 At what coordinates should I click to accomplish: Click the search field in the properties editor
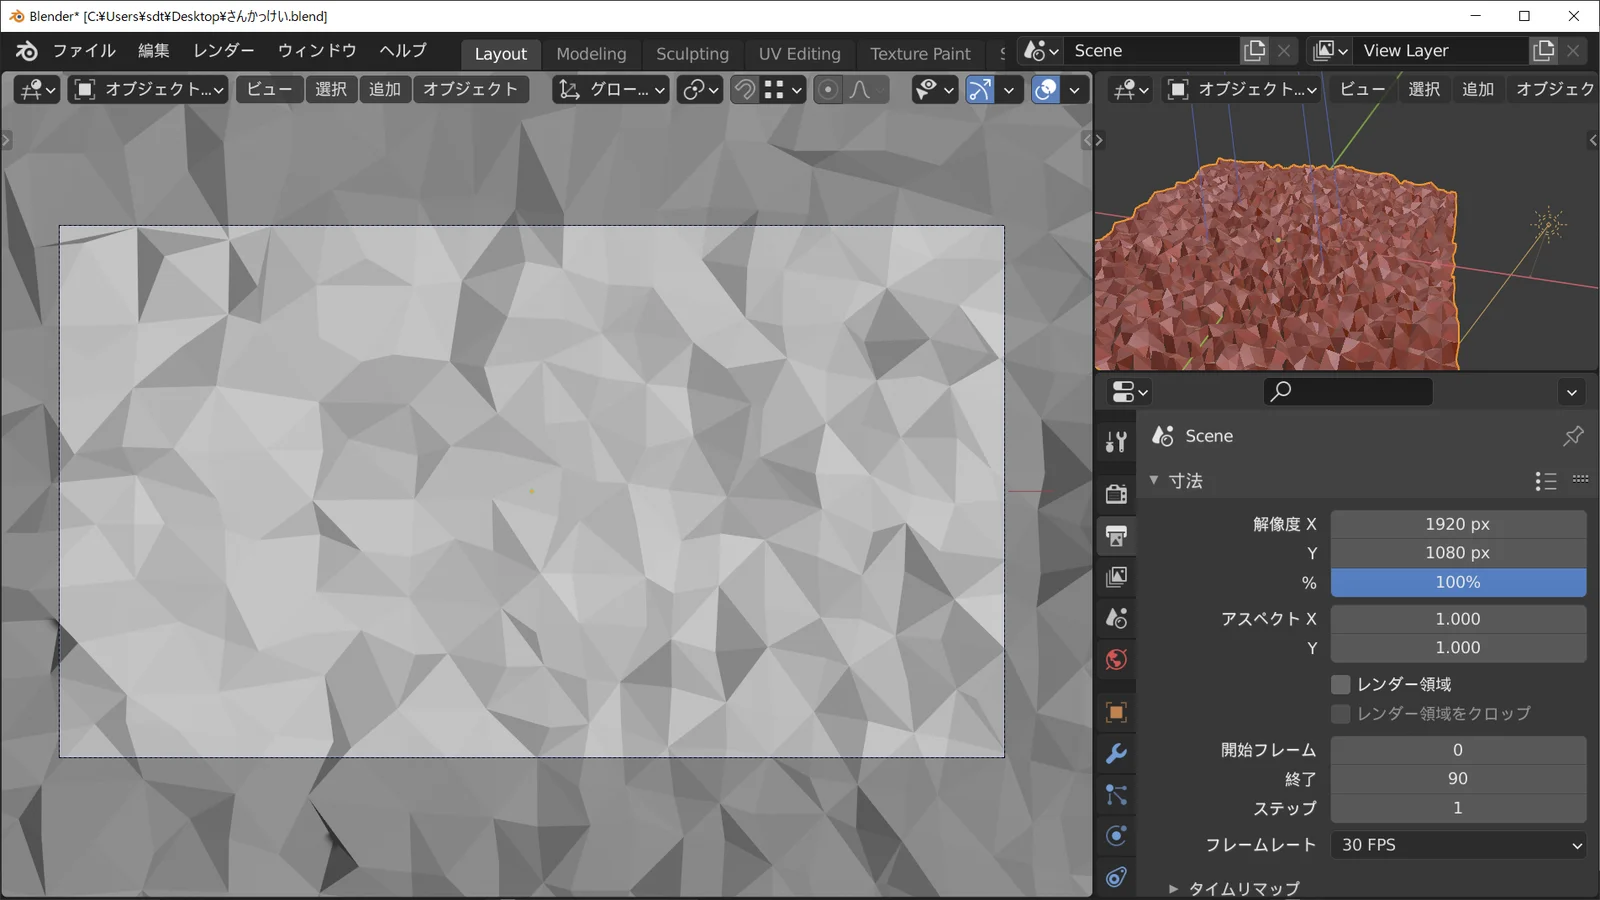pyautogui.click(x=1347, y=391)
